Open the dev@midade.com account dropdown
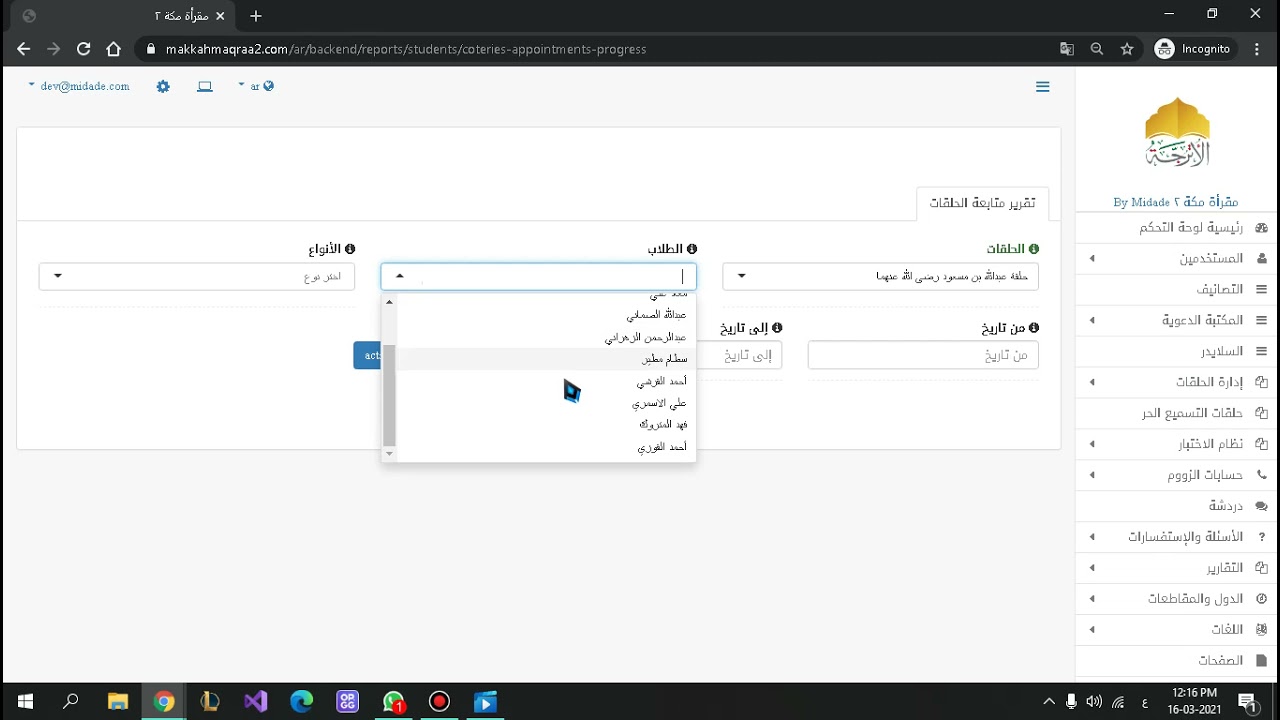The image size is (1280, 720). click(x=79, y=87)
